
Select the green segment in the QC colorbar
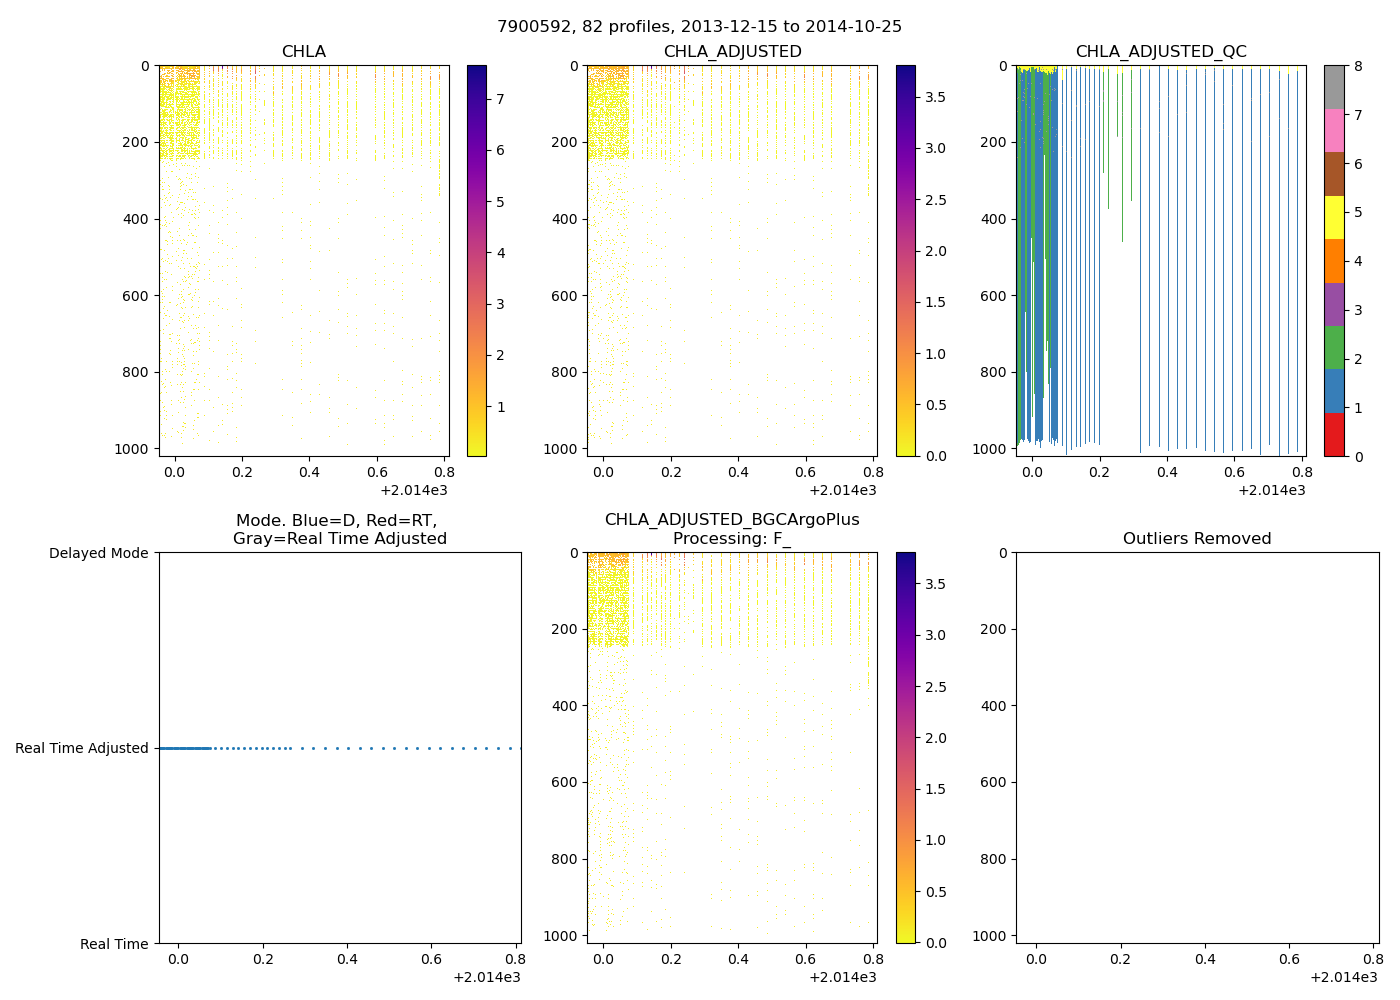point(1334,348)
